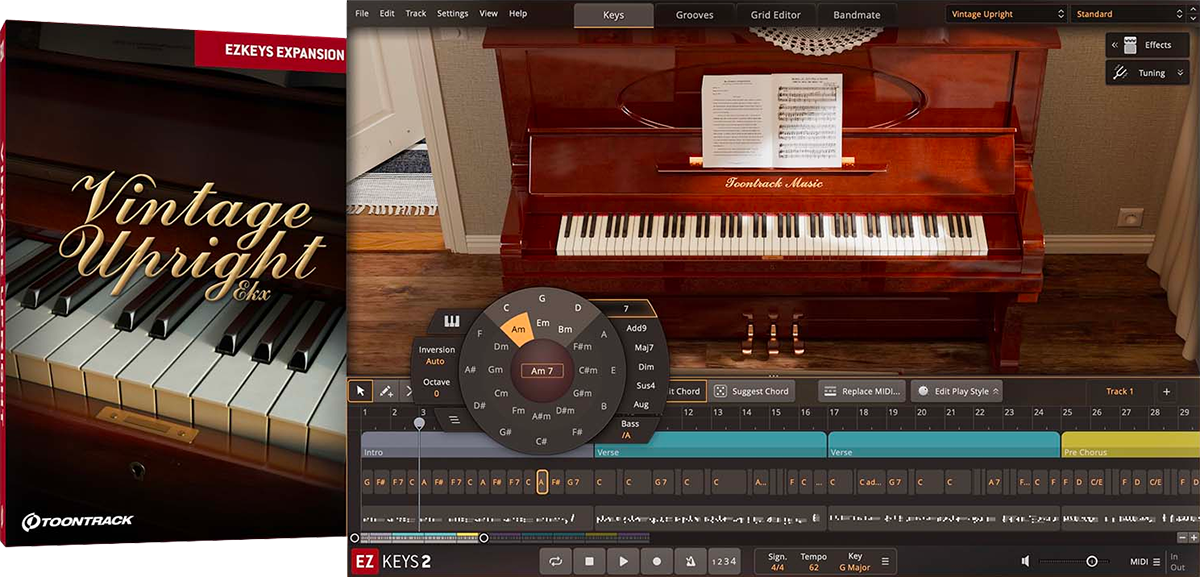Open the song settings hamburger menu
The height and width of the screenshot is (577, 1200).
885,562
